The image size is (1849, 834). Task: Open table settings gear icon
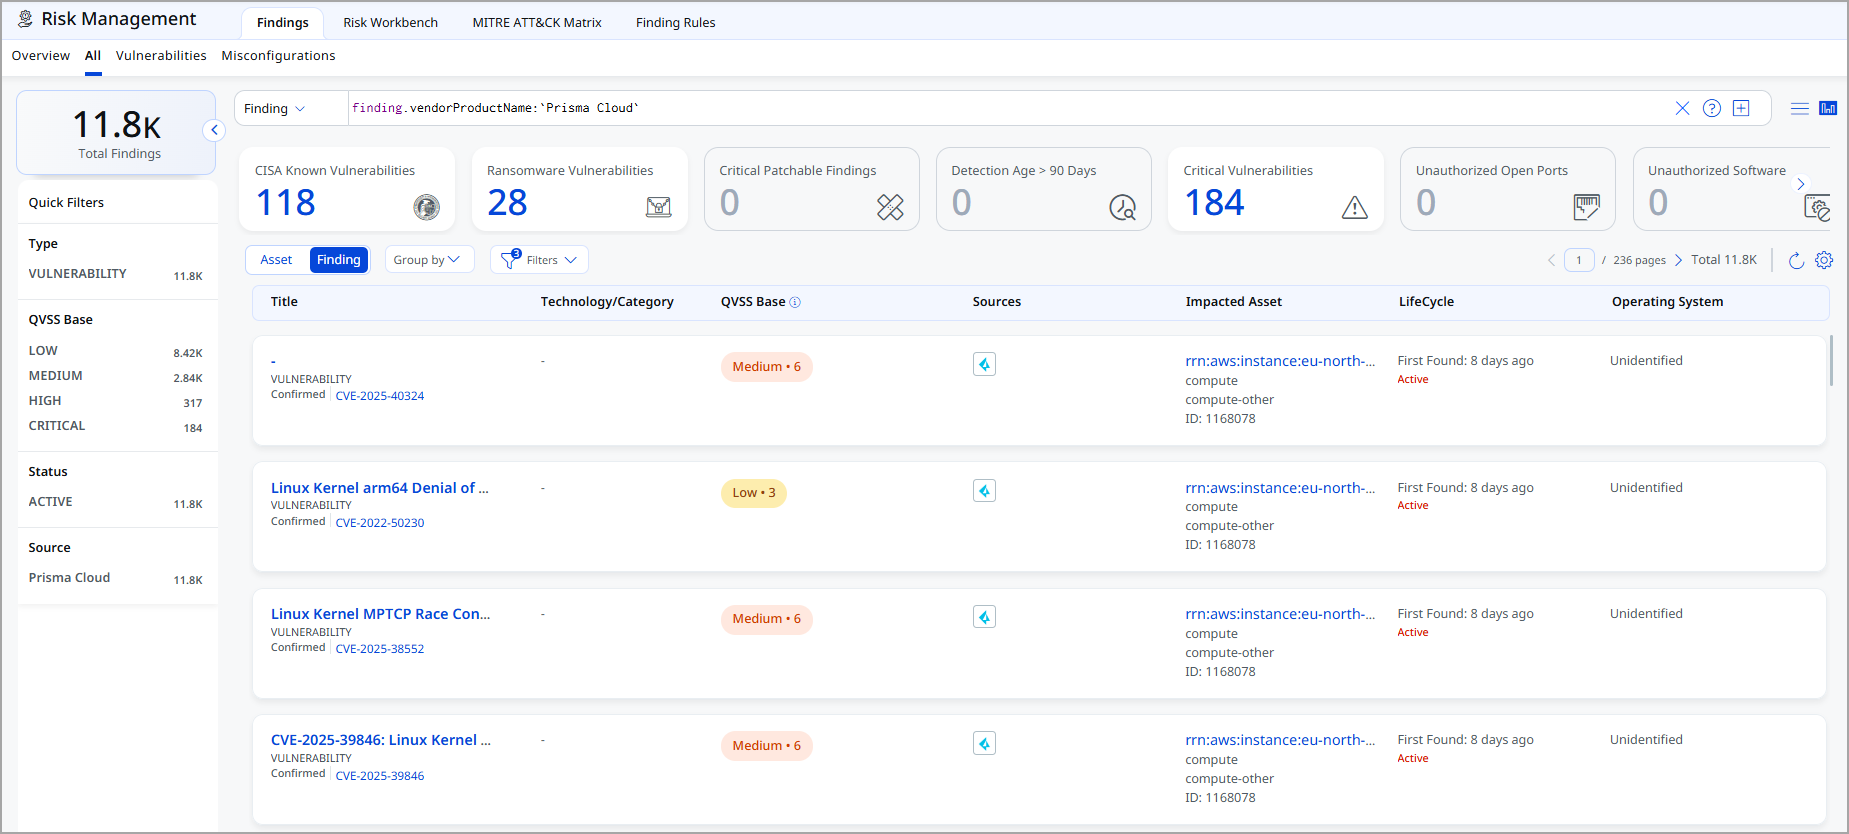1824,260
